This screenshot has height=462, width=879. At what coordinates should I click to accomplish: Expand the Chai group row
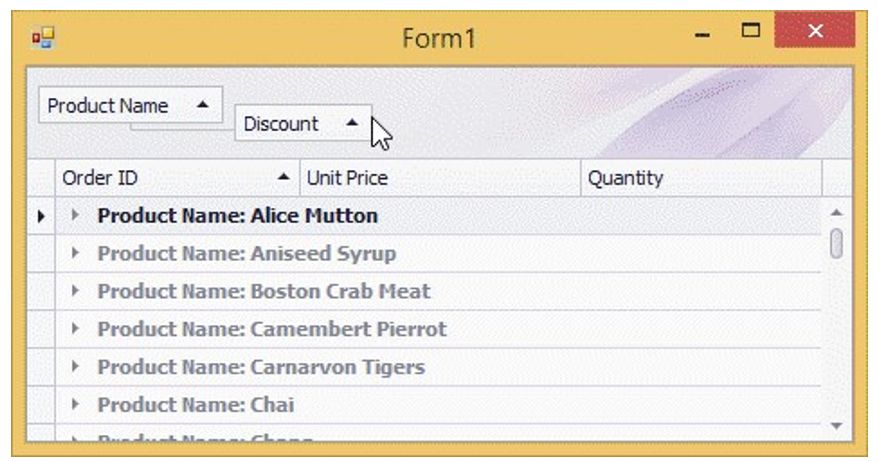click(x=76, y=406)
